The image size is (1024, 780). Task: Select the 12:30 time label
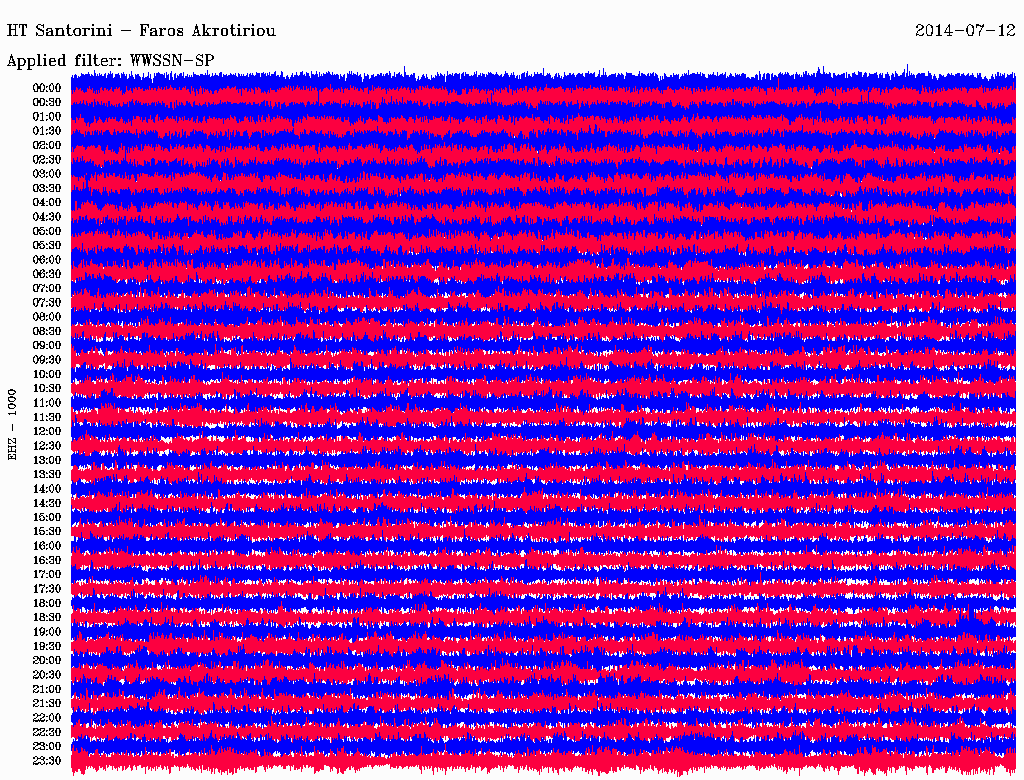click(47, 446)
